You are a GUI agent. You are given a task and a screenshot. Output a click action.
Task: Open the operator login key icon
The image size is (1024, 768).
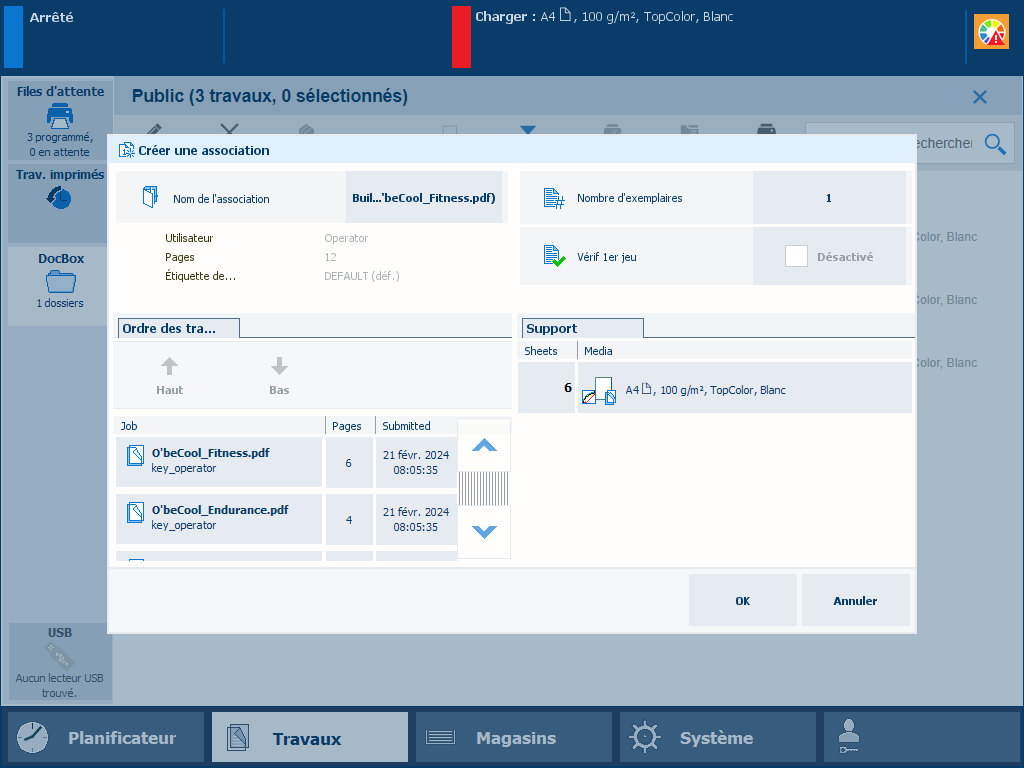849,738
